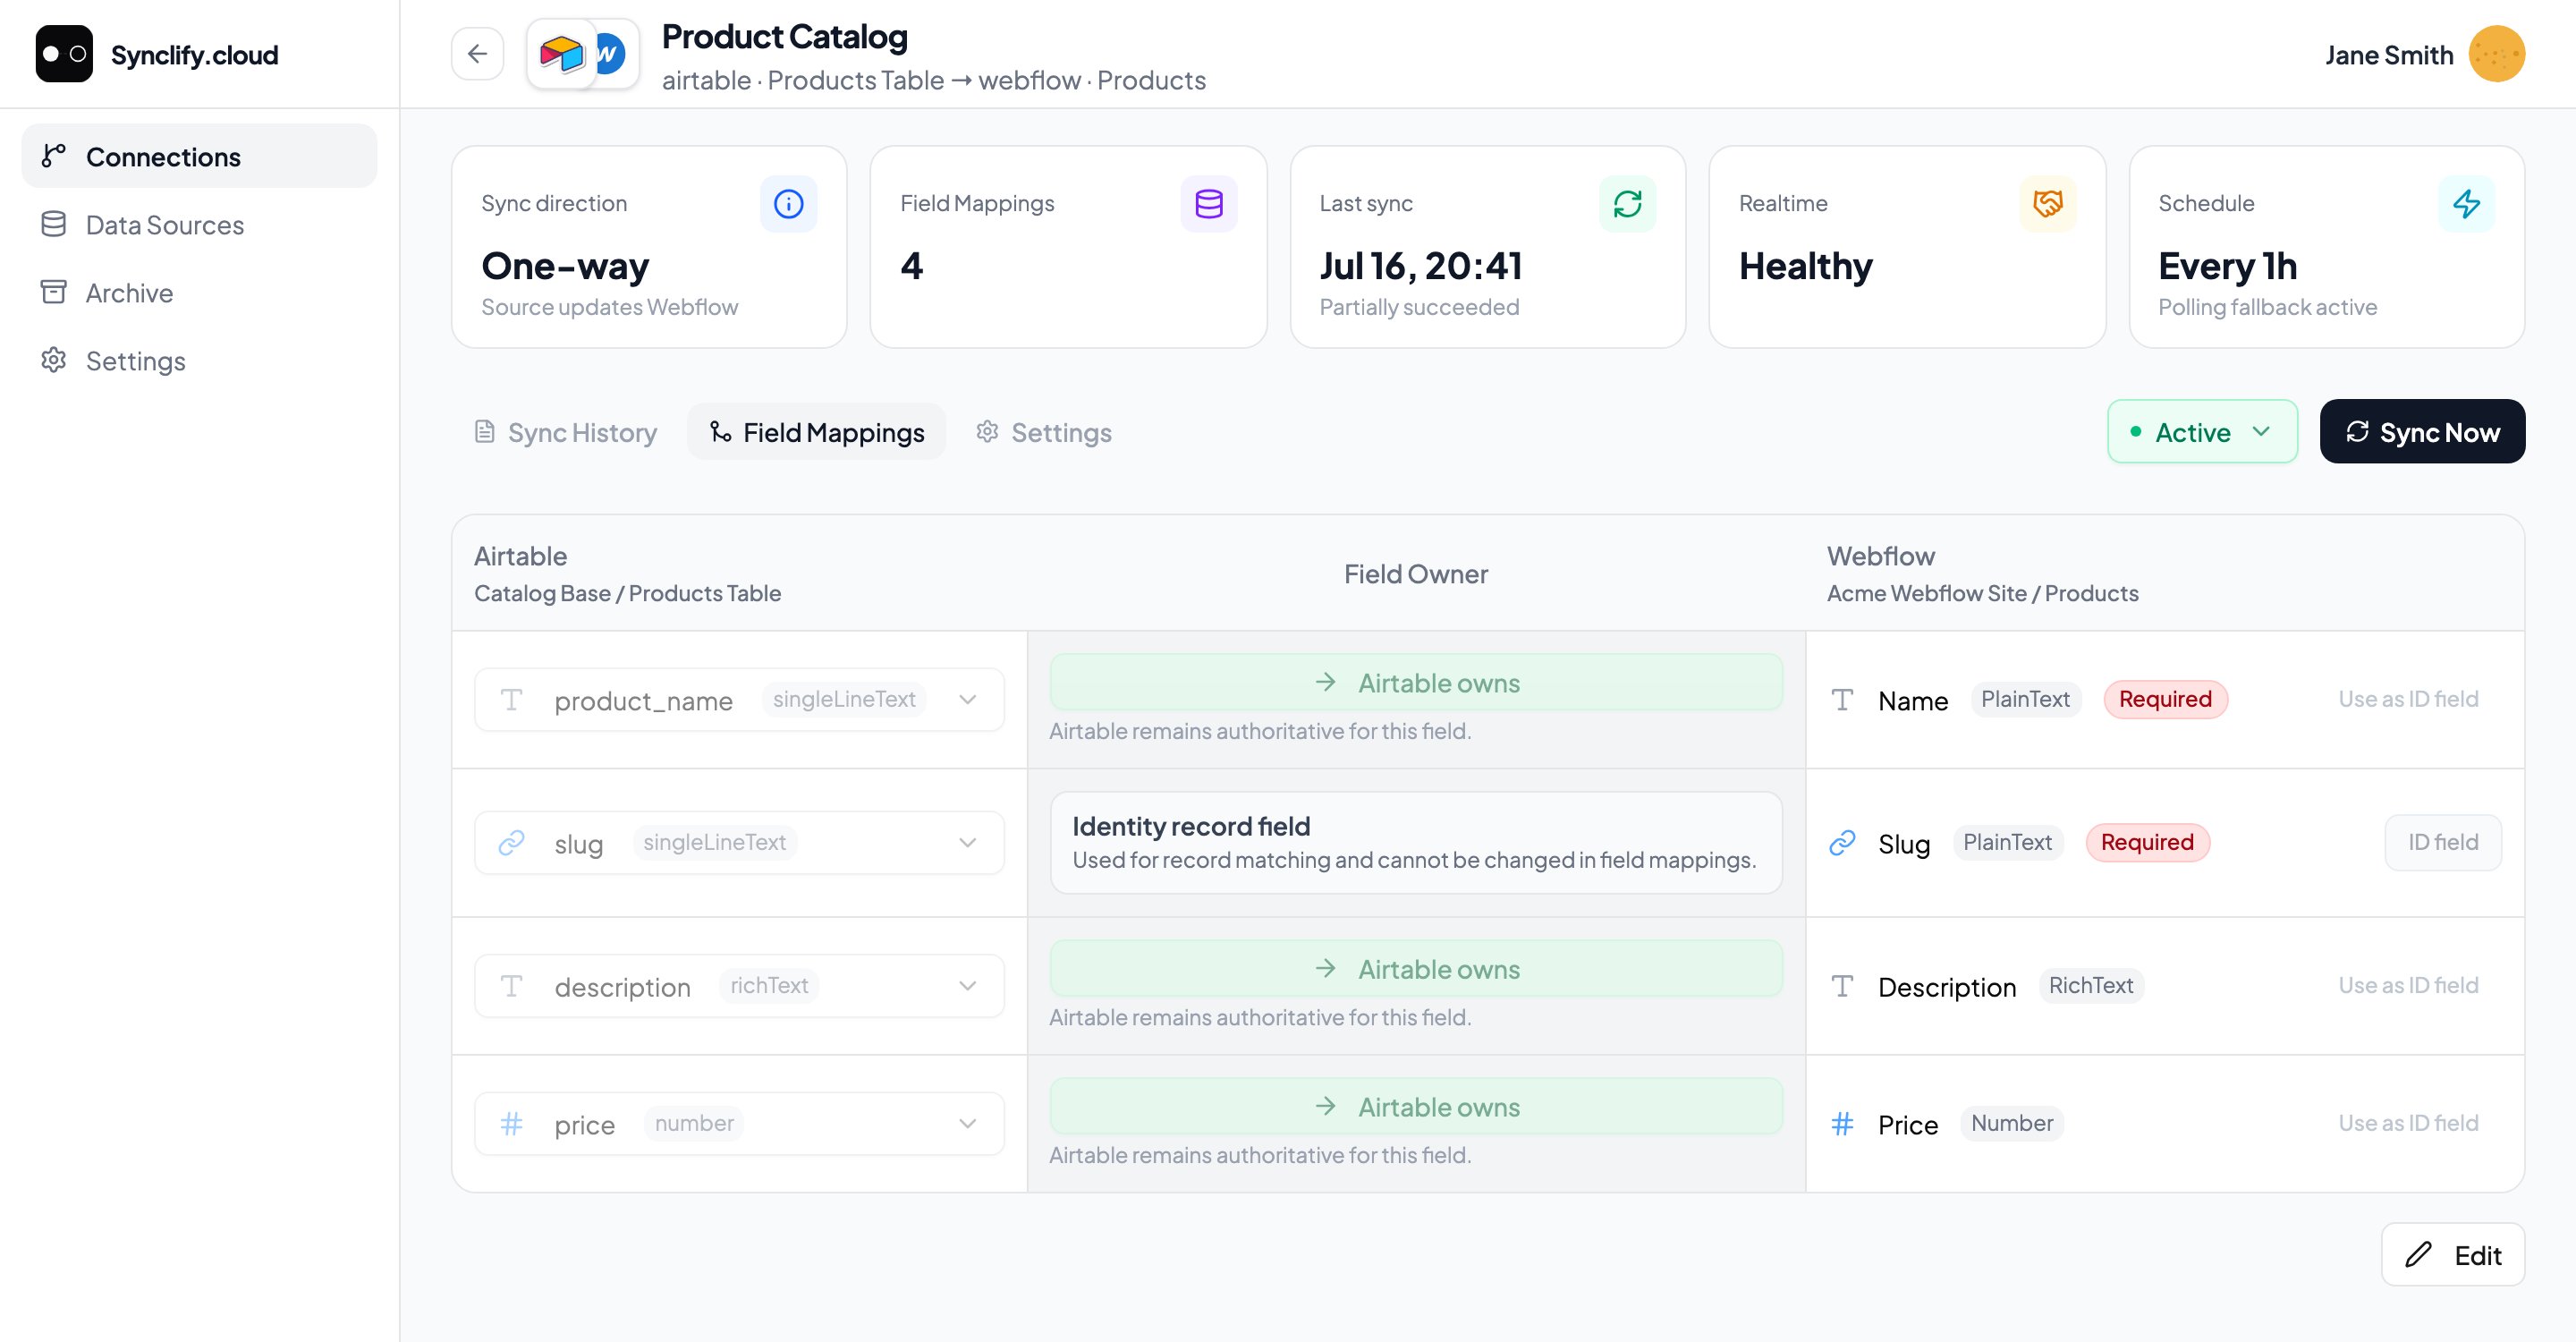Viewport: 2576px width, 1342px height.
Task: Toggle Airtable owns for description row
Action: 1416,969
